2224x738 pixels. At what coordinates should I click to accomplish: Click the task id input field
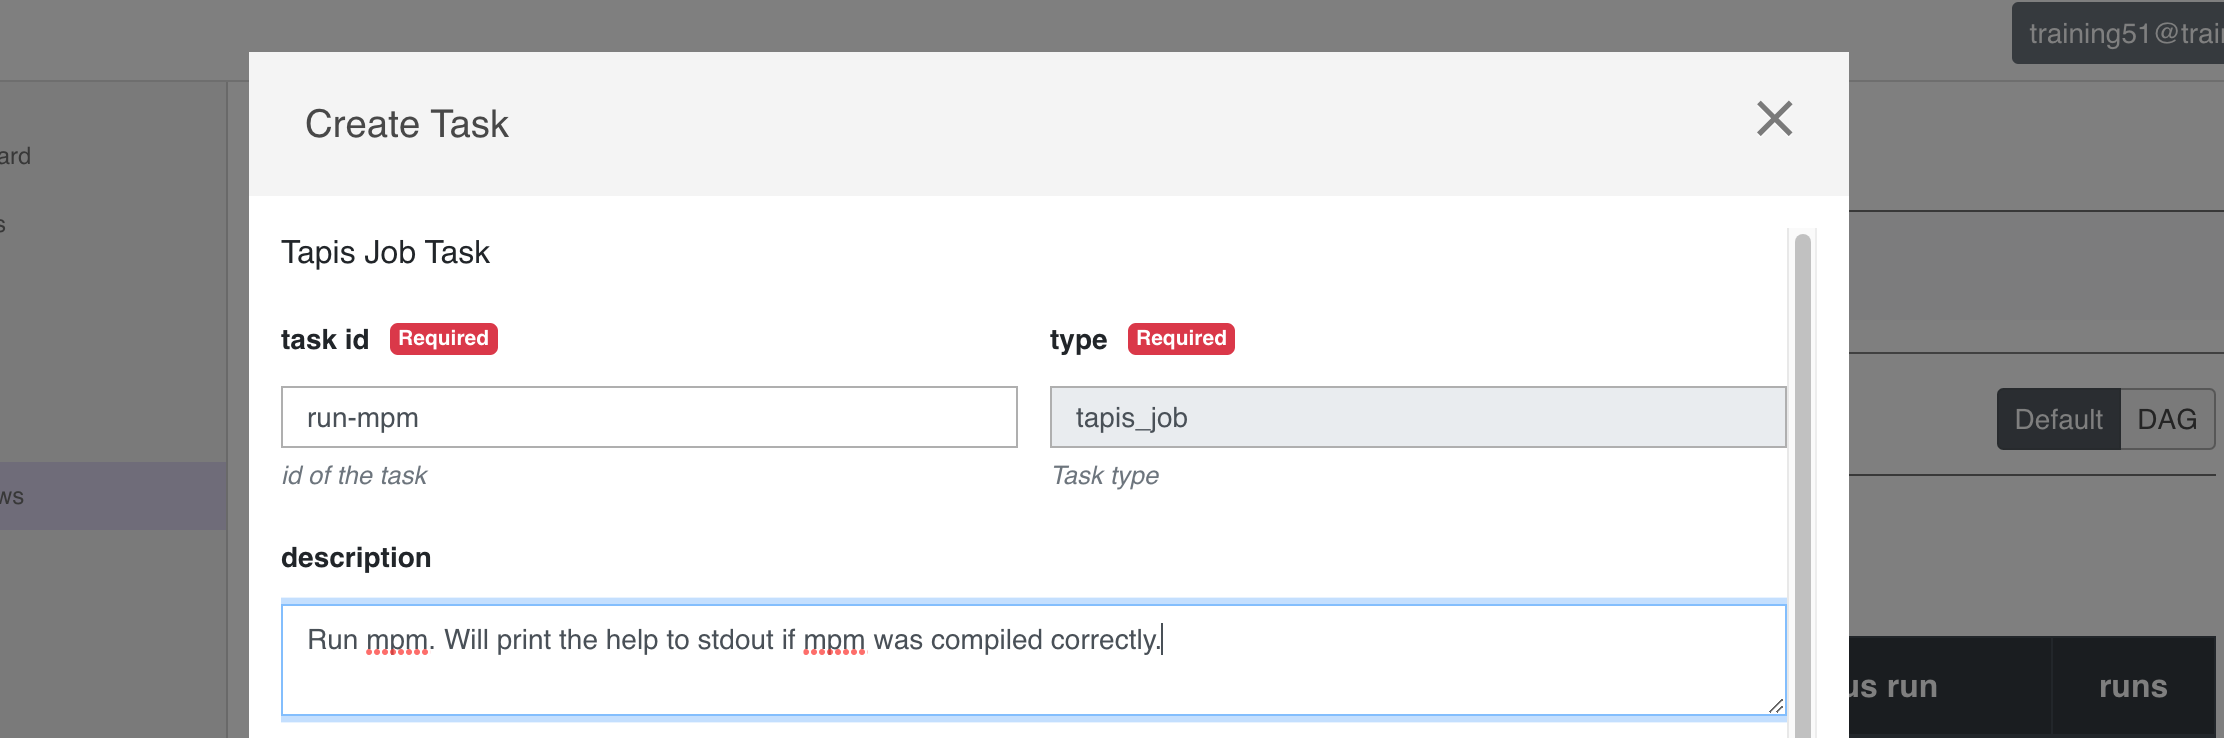point(649,417)
